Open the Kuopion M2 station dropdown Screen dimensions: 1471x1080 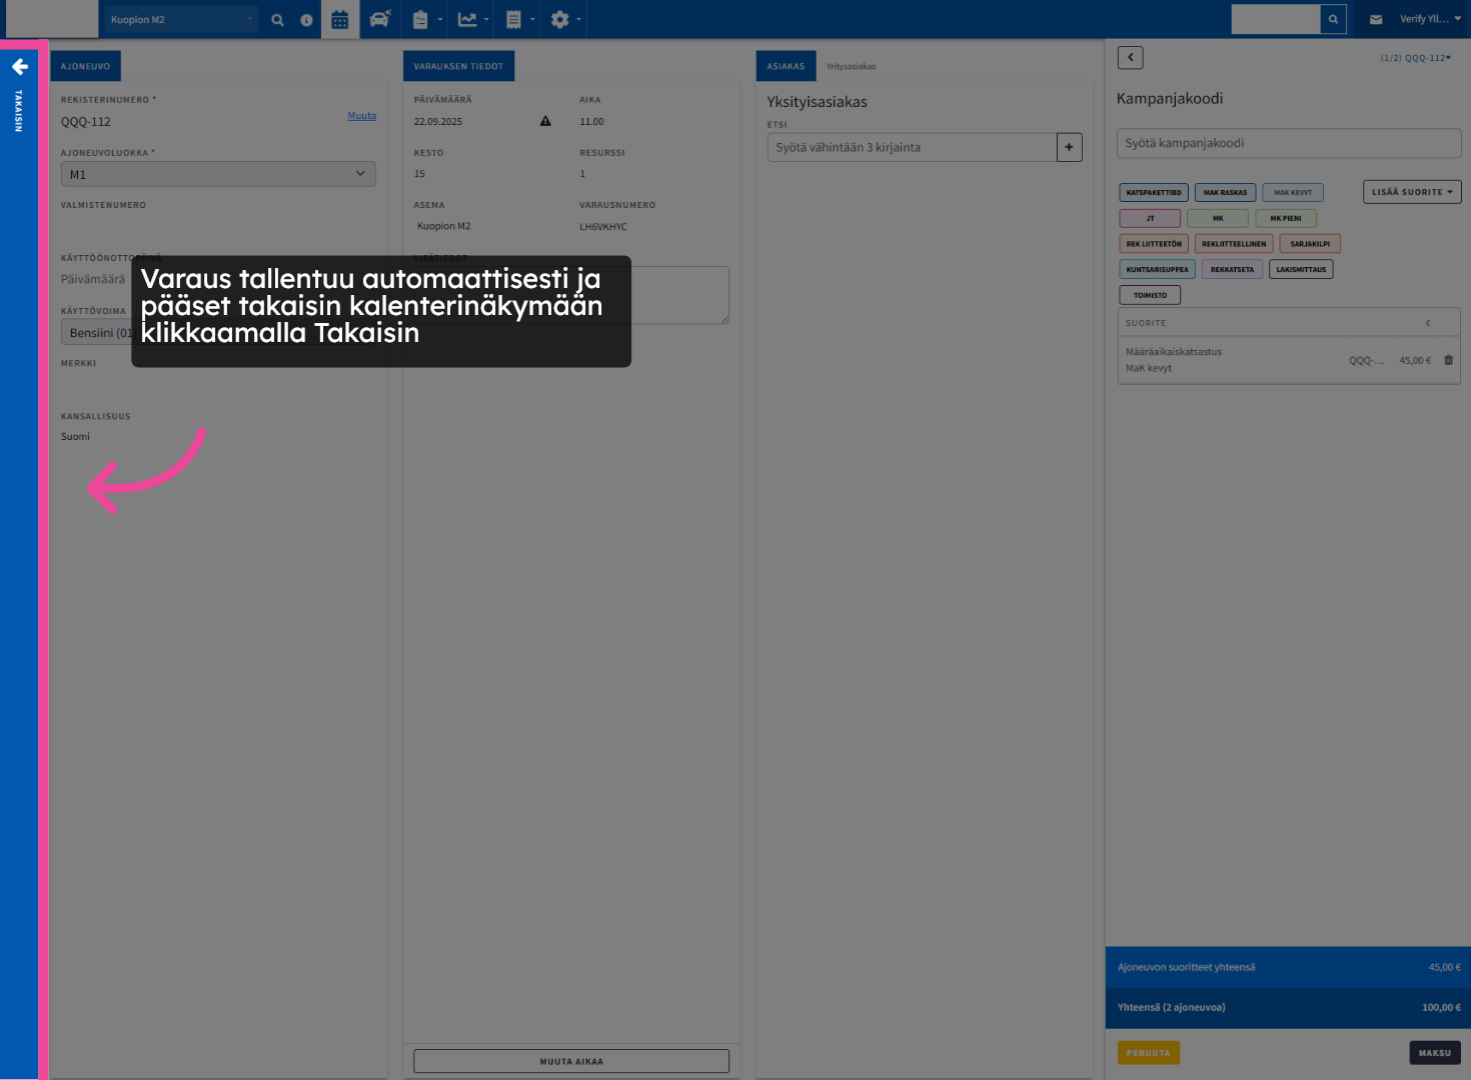pos(180,19)
